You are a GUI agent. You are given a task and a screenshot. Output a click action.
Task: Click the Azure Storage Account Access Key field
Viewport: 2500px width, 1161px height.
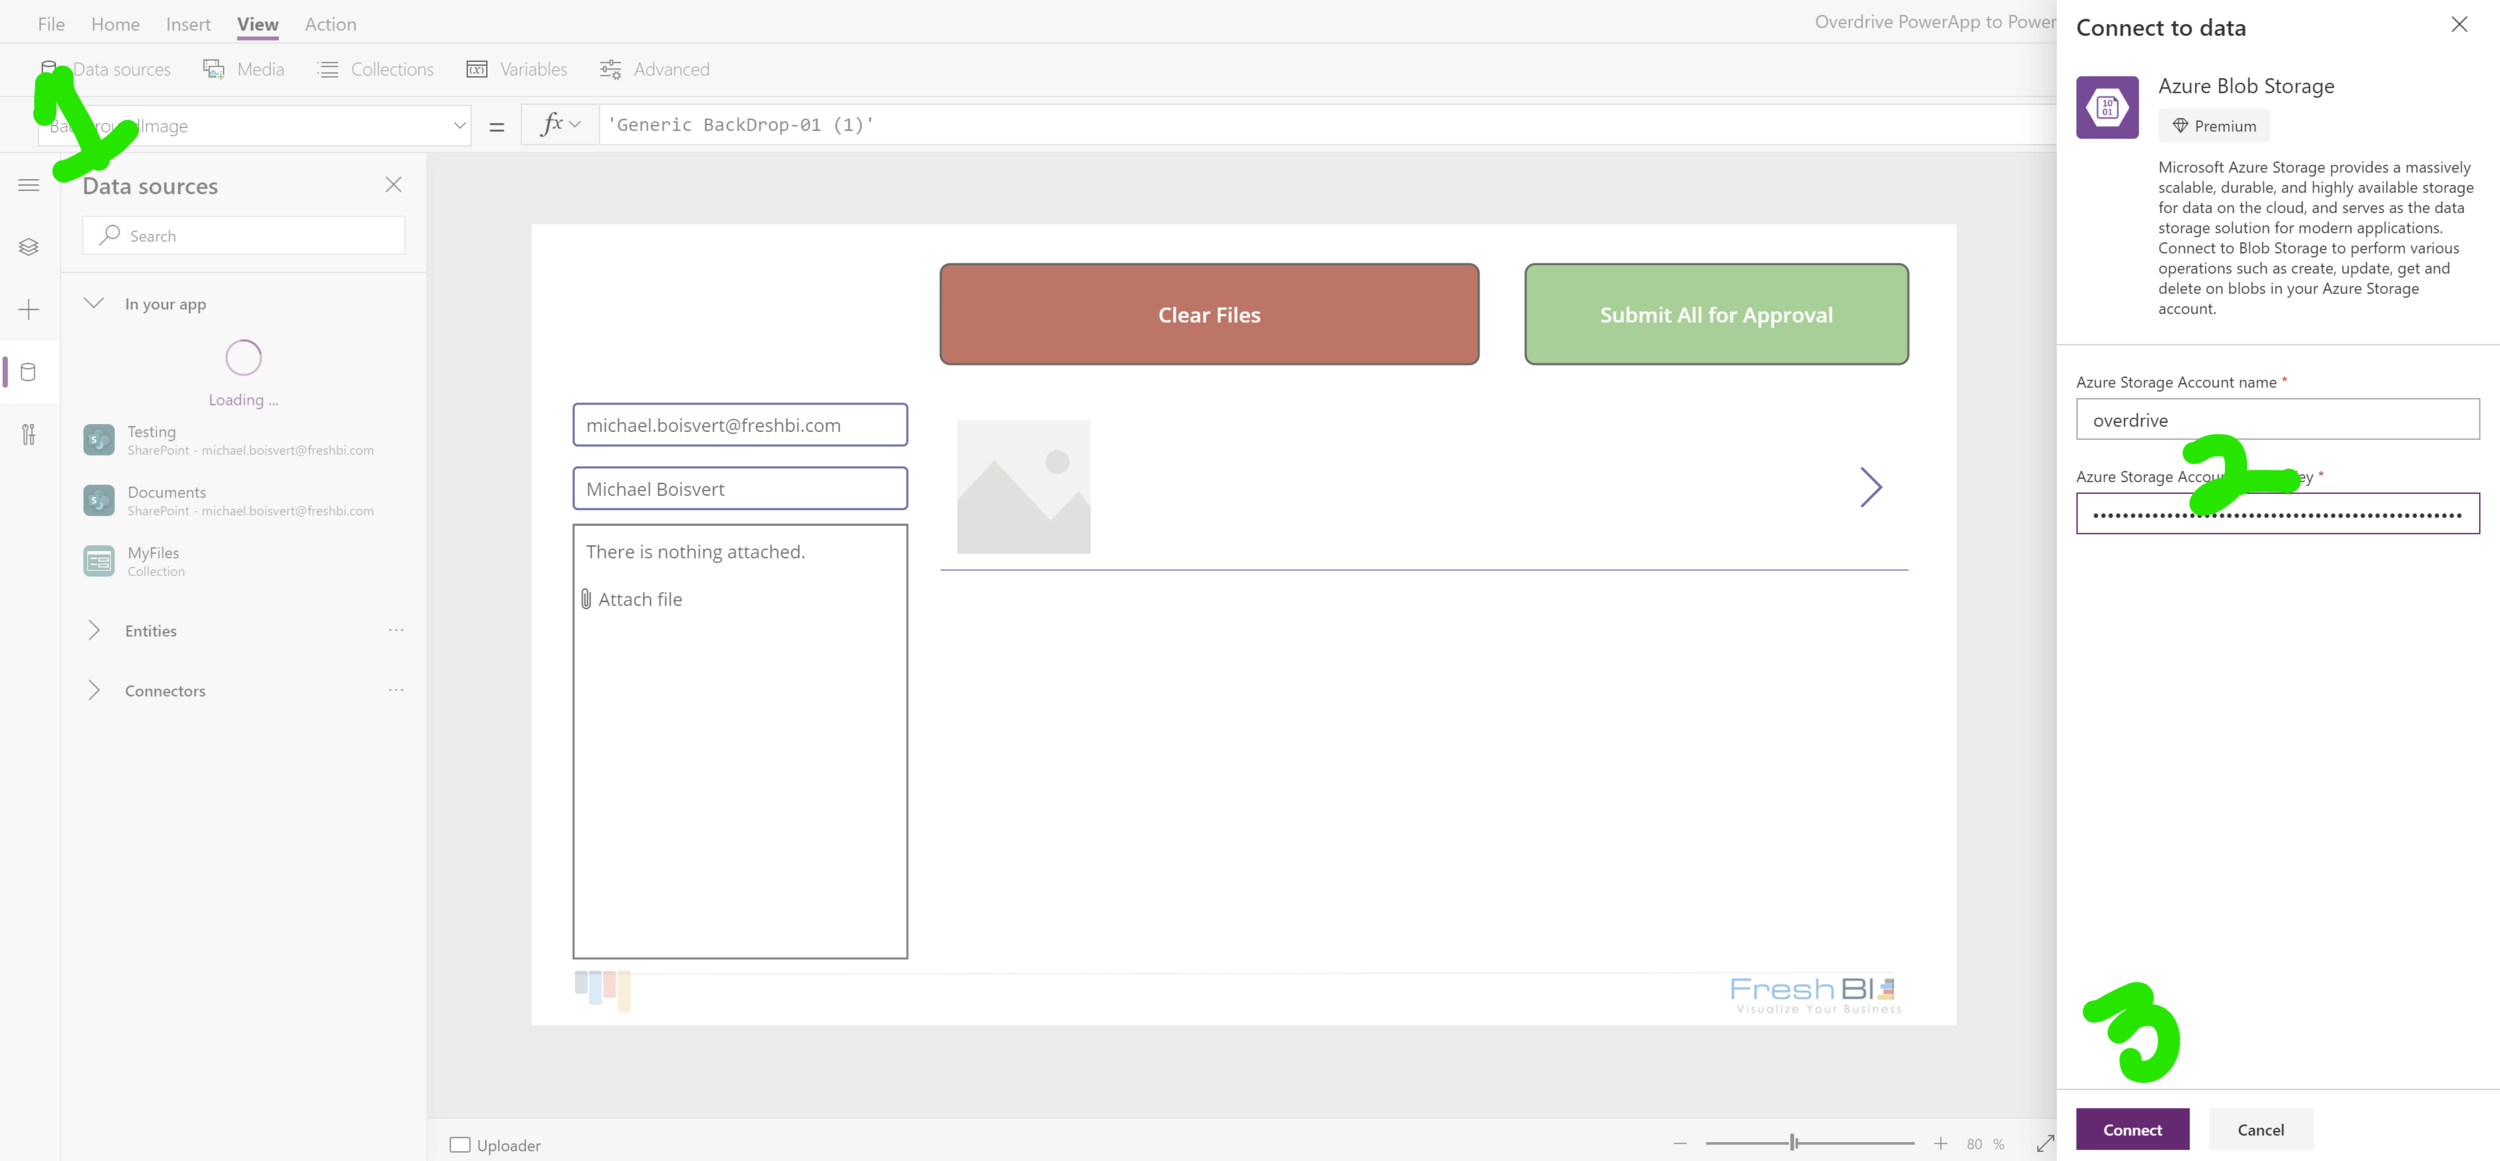coord(2277,514)
